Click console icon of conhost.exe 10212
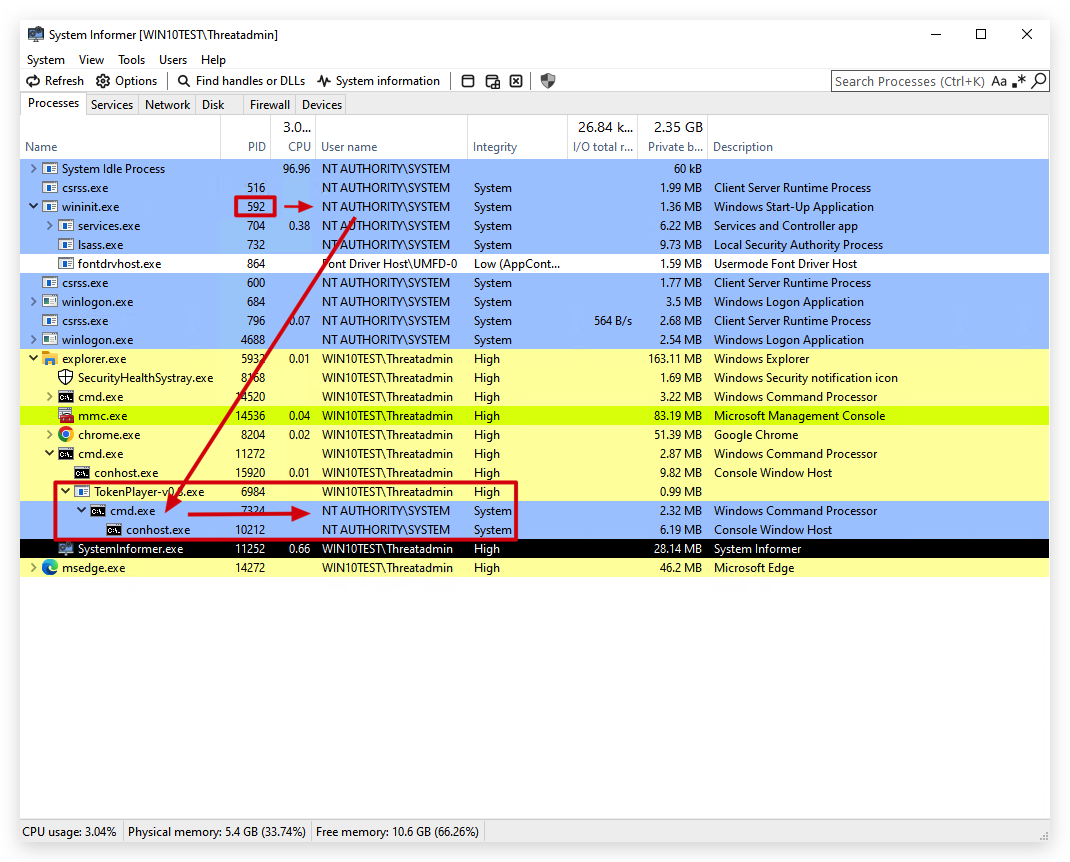Screen dimensions: 1070x862 (x=114, y=530)
